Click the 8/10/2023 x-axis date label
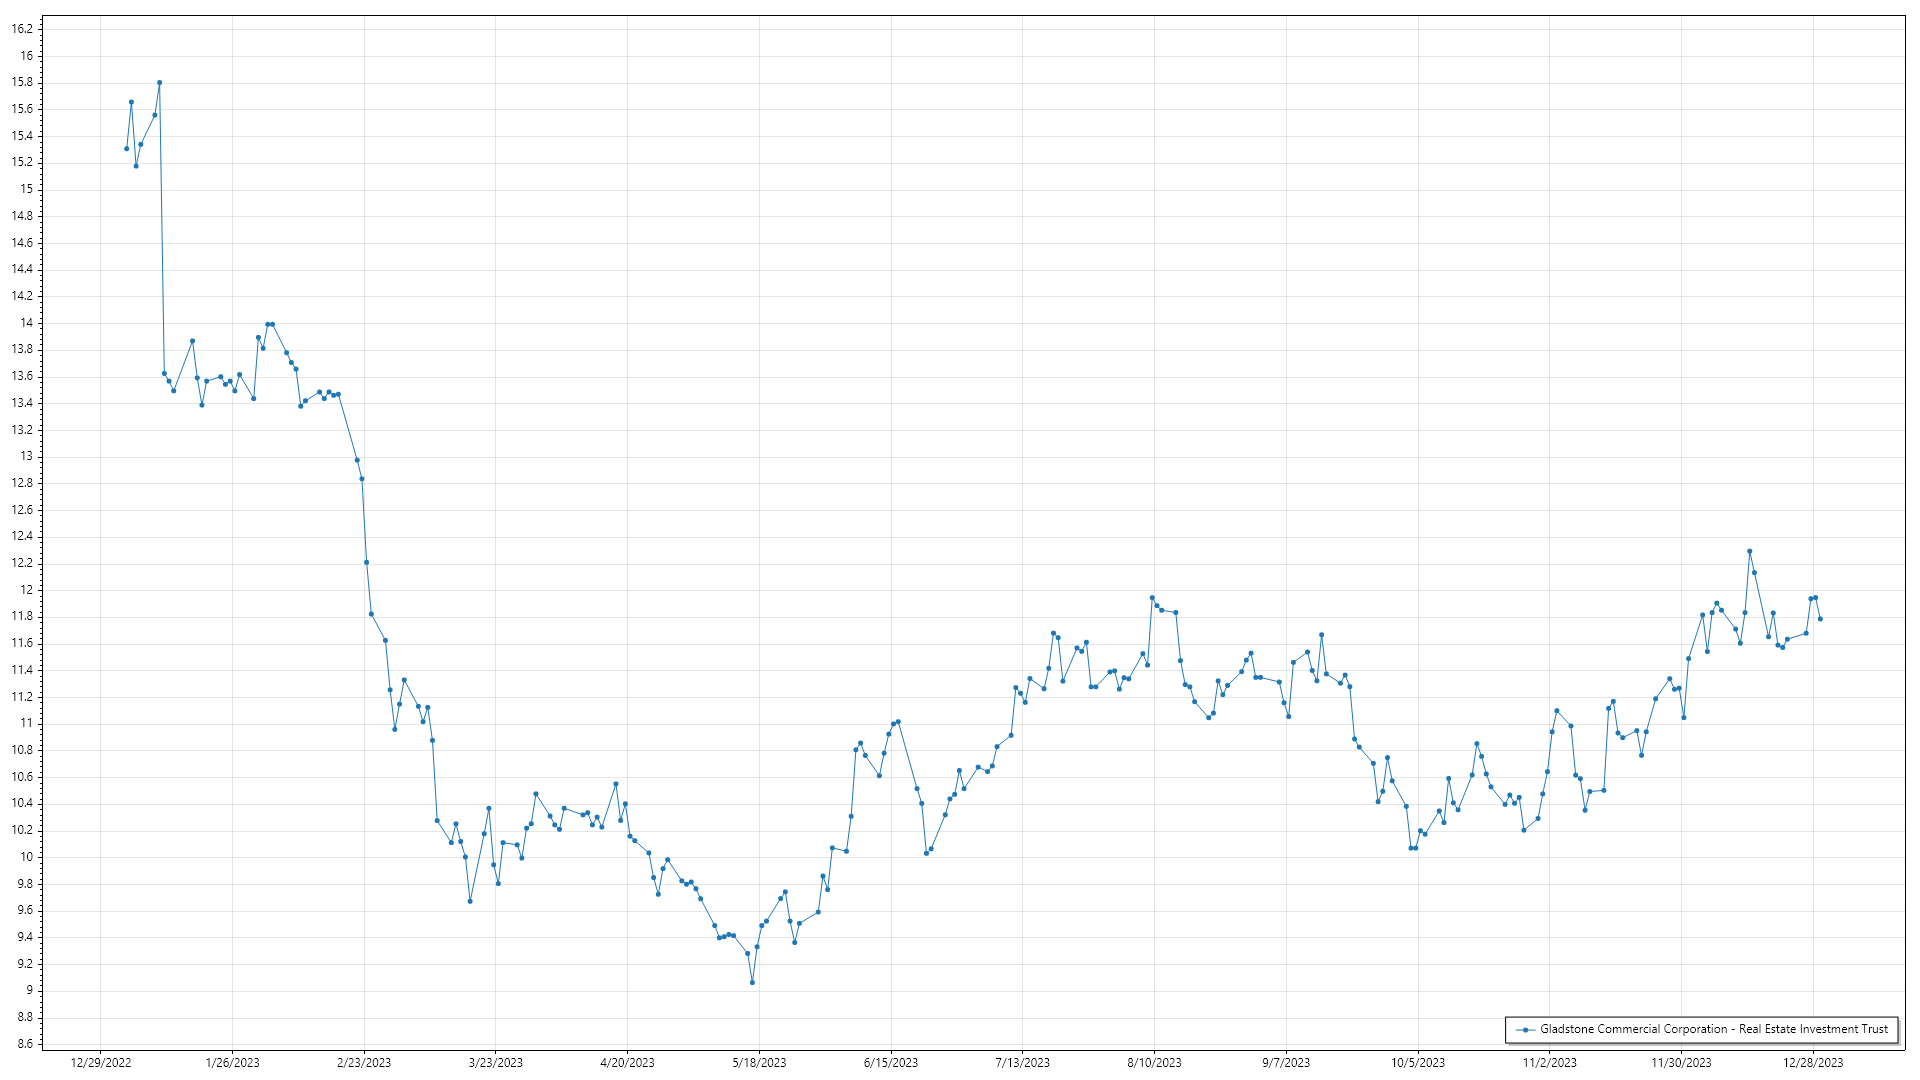Screen dimensions: 1920x1080 (x=1154, y=1063)
